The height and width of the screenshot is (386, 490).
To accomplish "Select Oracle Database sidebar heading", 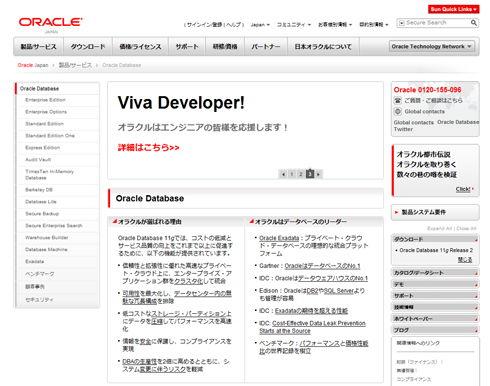I will click(39, 89).
